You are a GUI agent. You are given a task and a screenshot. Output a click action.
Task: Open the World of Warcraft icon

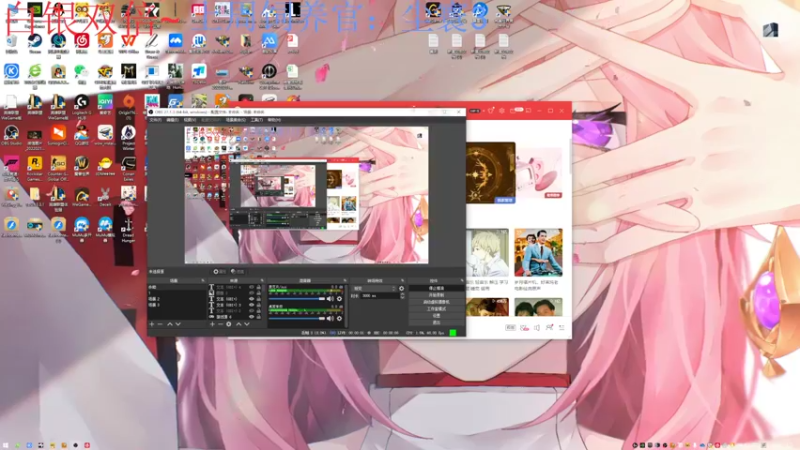point(82,164)
